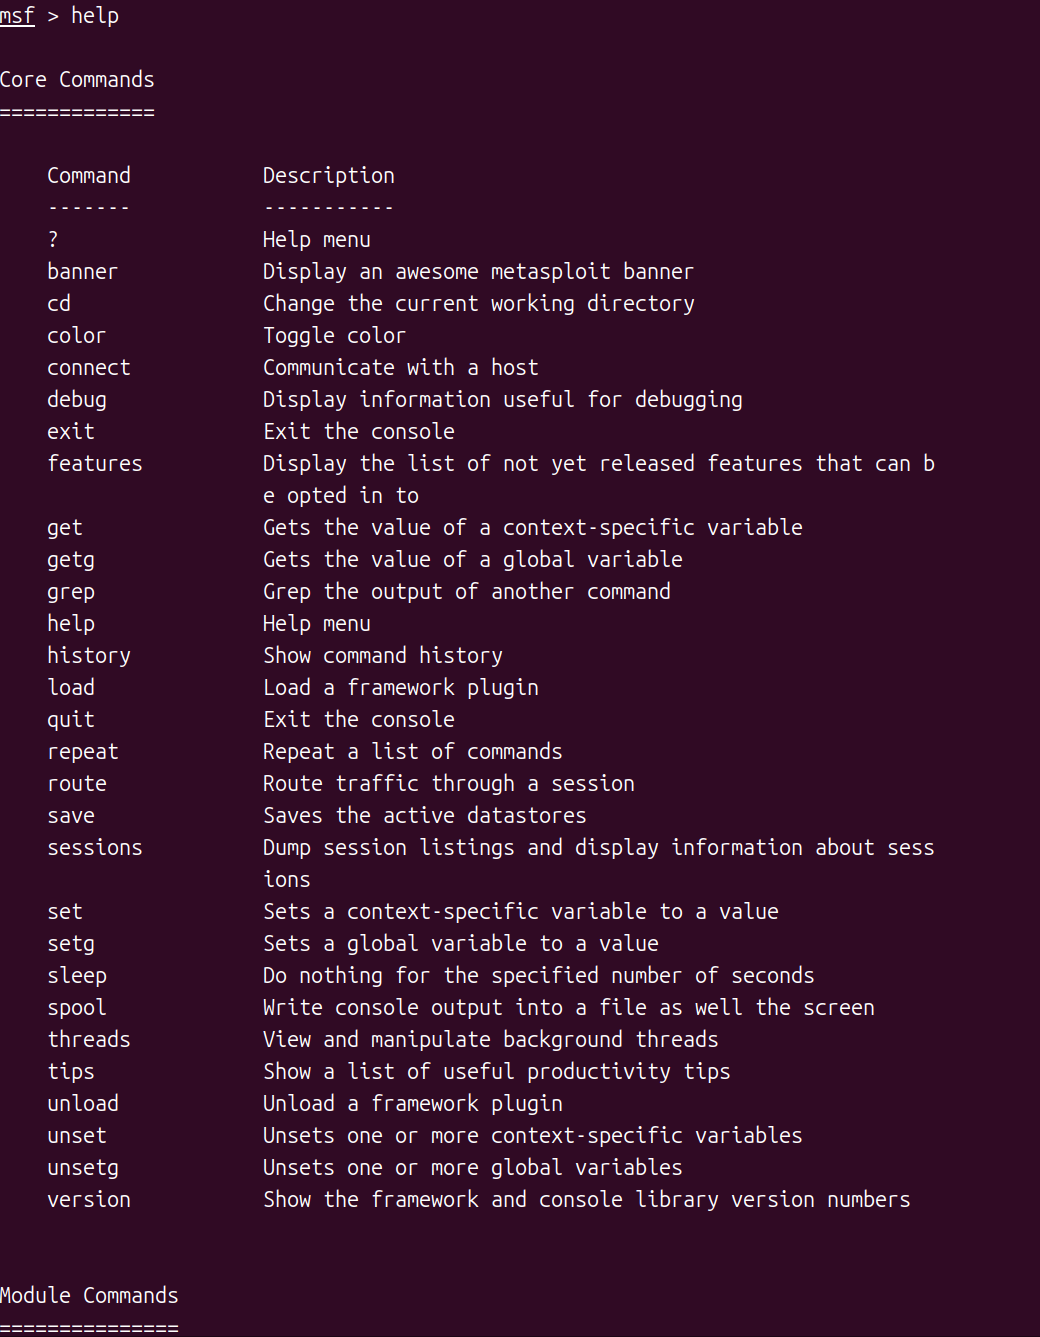Click the 'Module Commands' heading

[89, 1296]
